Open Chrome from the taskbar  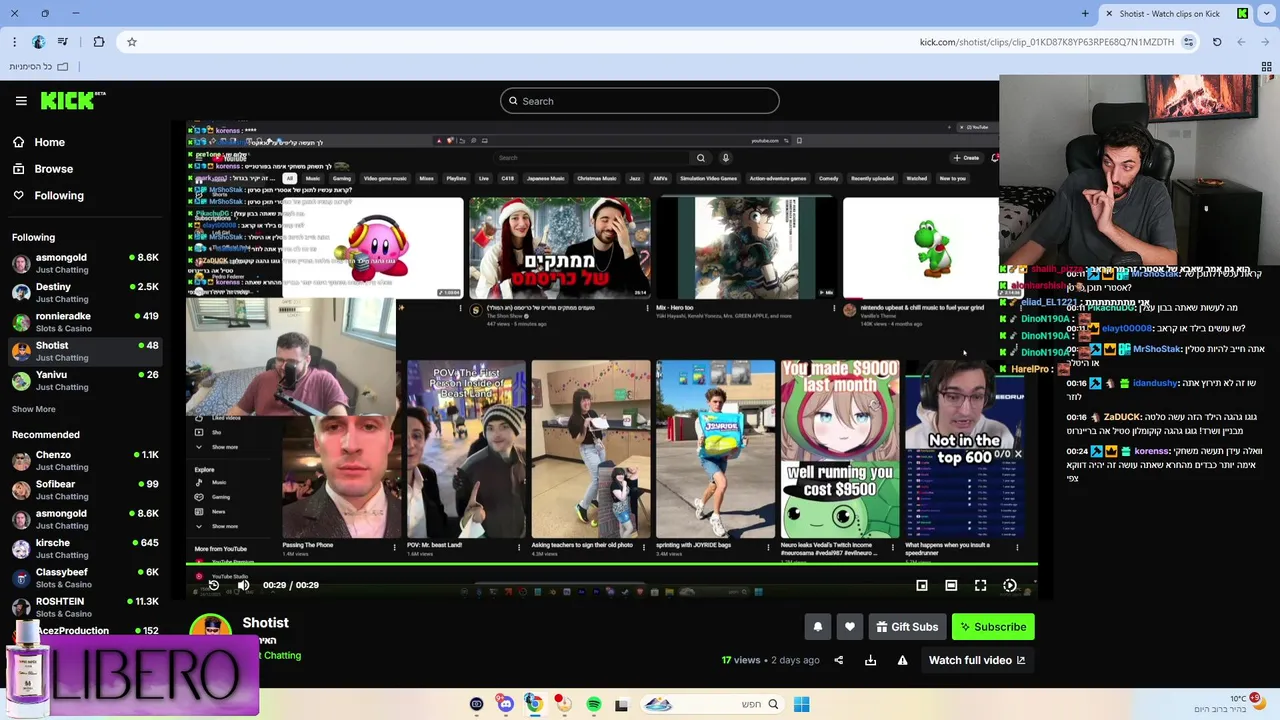(x=534, y=704)
